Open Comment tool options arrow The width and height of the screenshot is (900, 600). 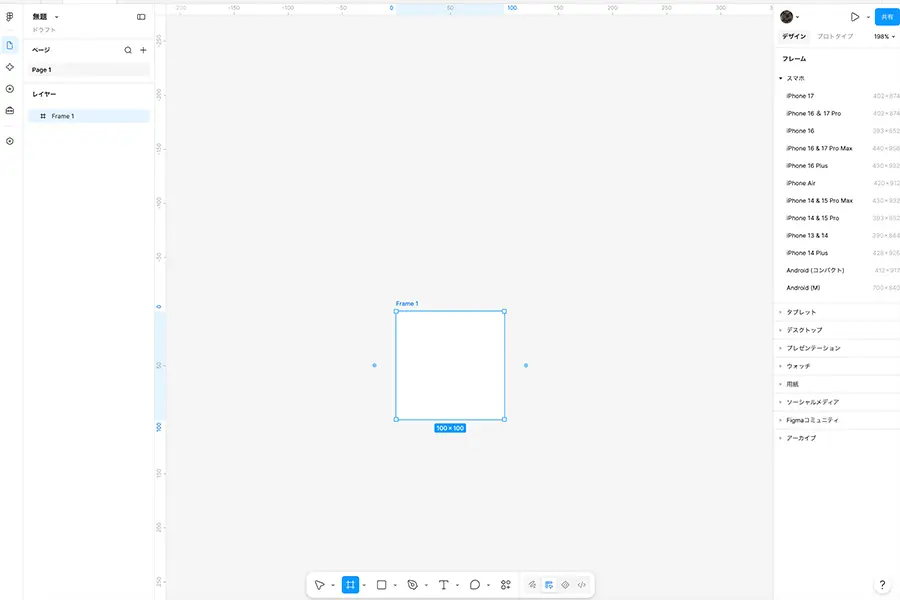coord(488,585)
